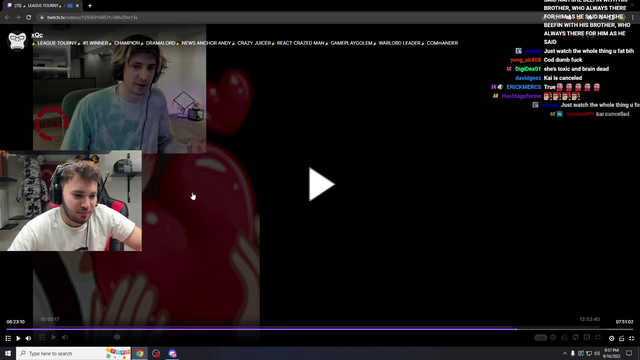Click yvng_sir808 username in chat
The height and width of the screenshot is (360, 640).
(x=526, y=60)
